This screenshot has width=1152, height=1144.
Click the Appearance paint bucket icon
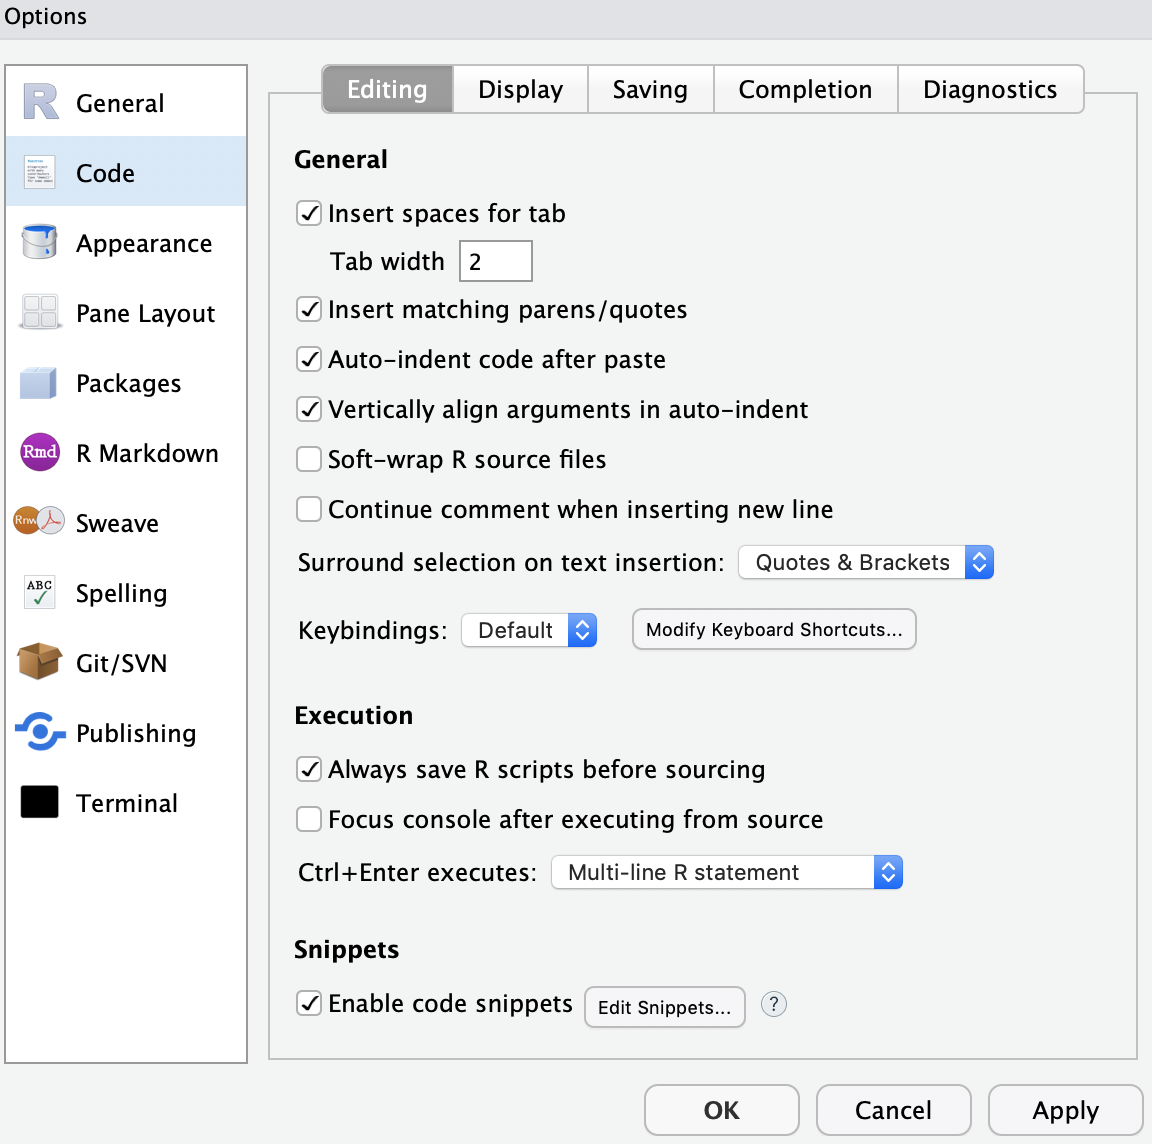click(40, 242)
